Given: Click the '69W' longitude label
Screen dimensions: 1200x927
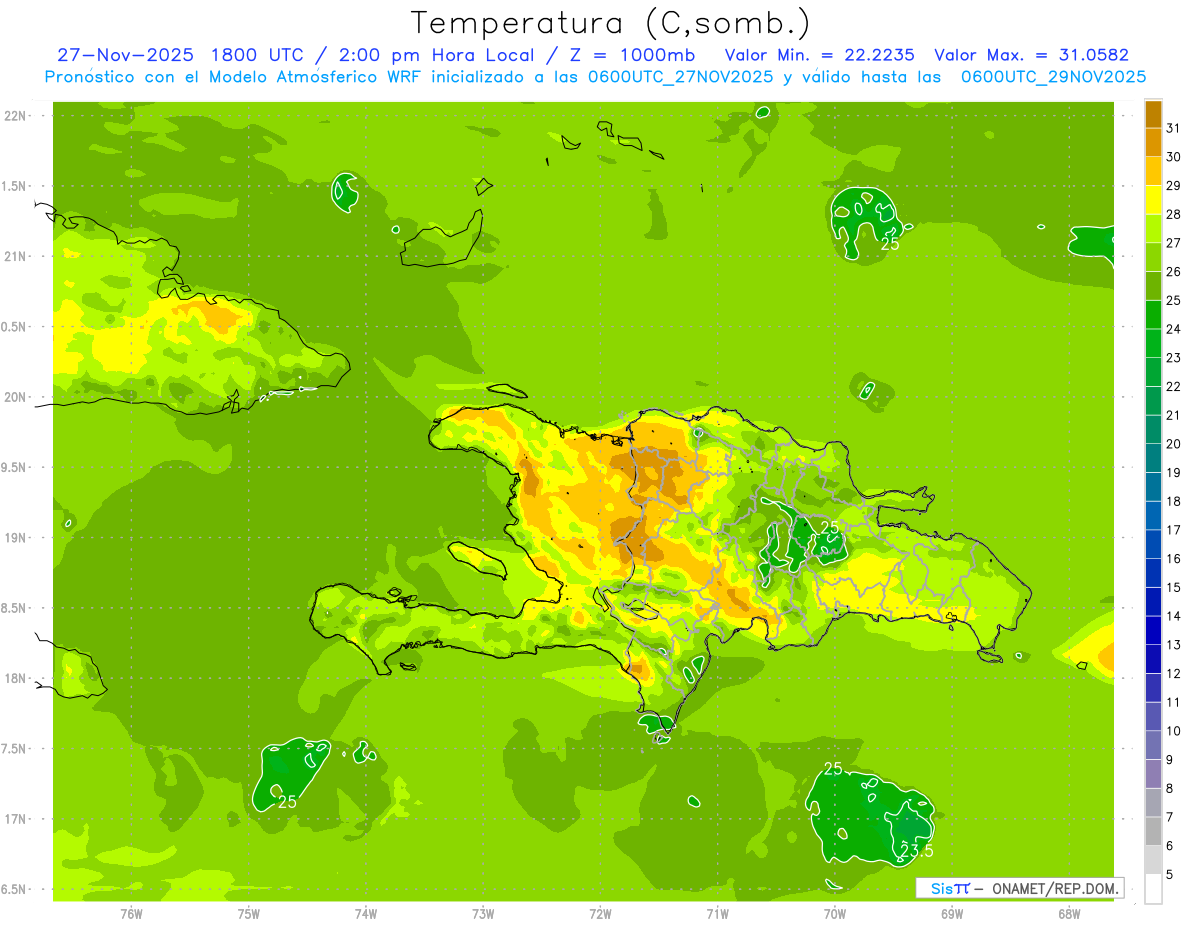Looking at the screenshot, I should click(x=952, y=914).
